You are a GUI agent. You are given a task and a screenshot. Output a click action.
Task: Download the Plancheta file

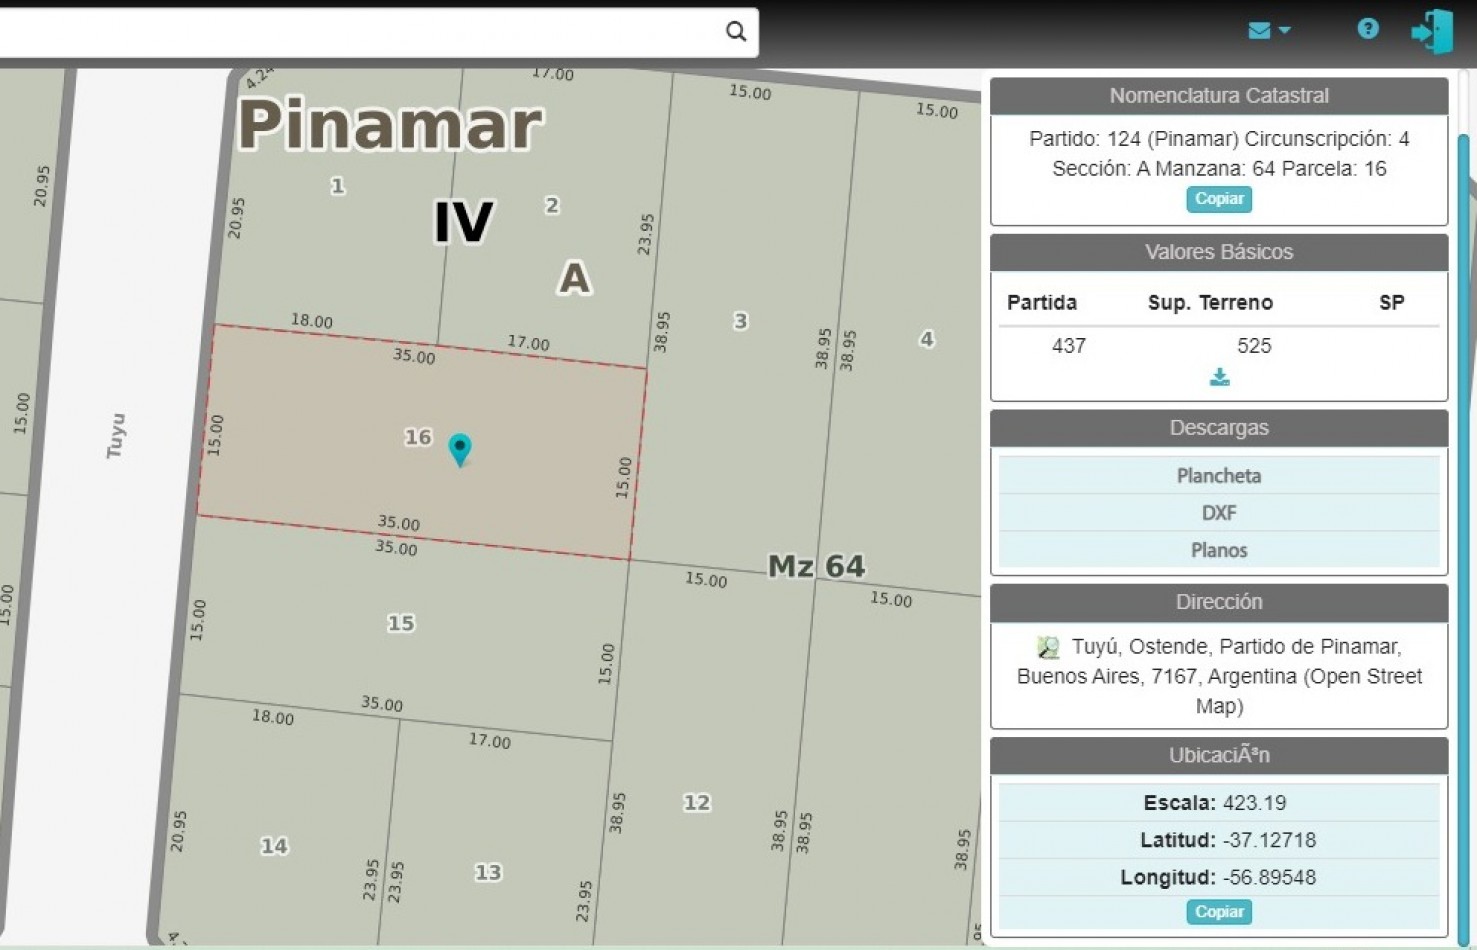(x=1219, y=476)
